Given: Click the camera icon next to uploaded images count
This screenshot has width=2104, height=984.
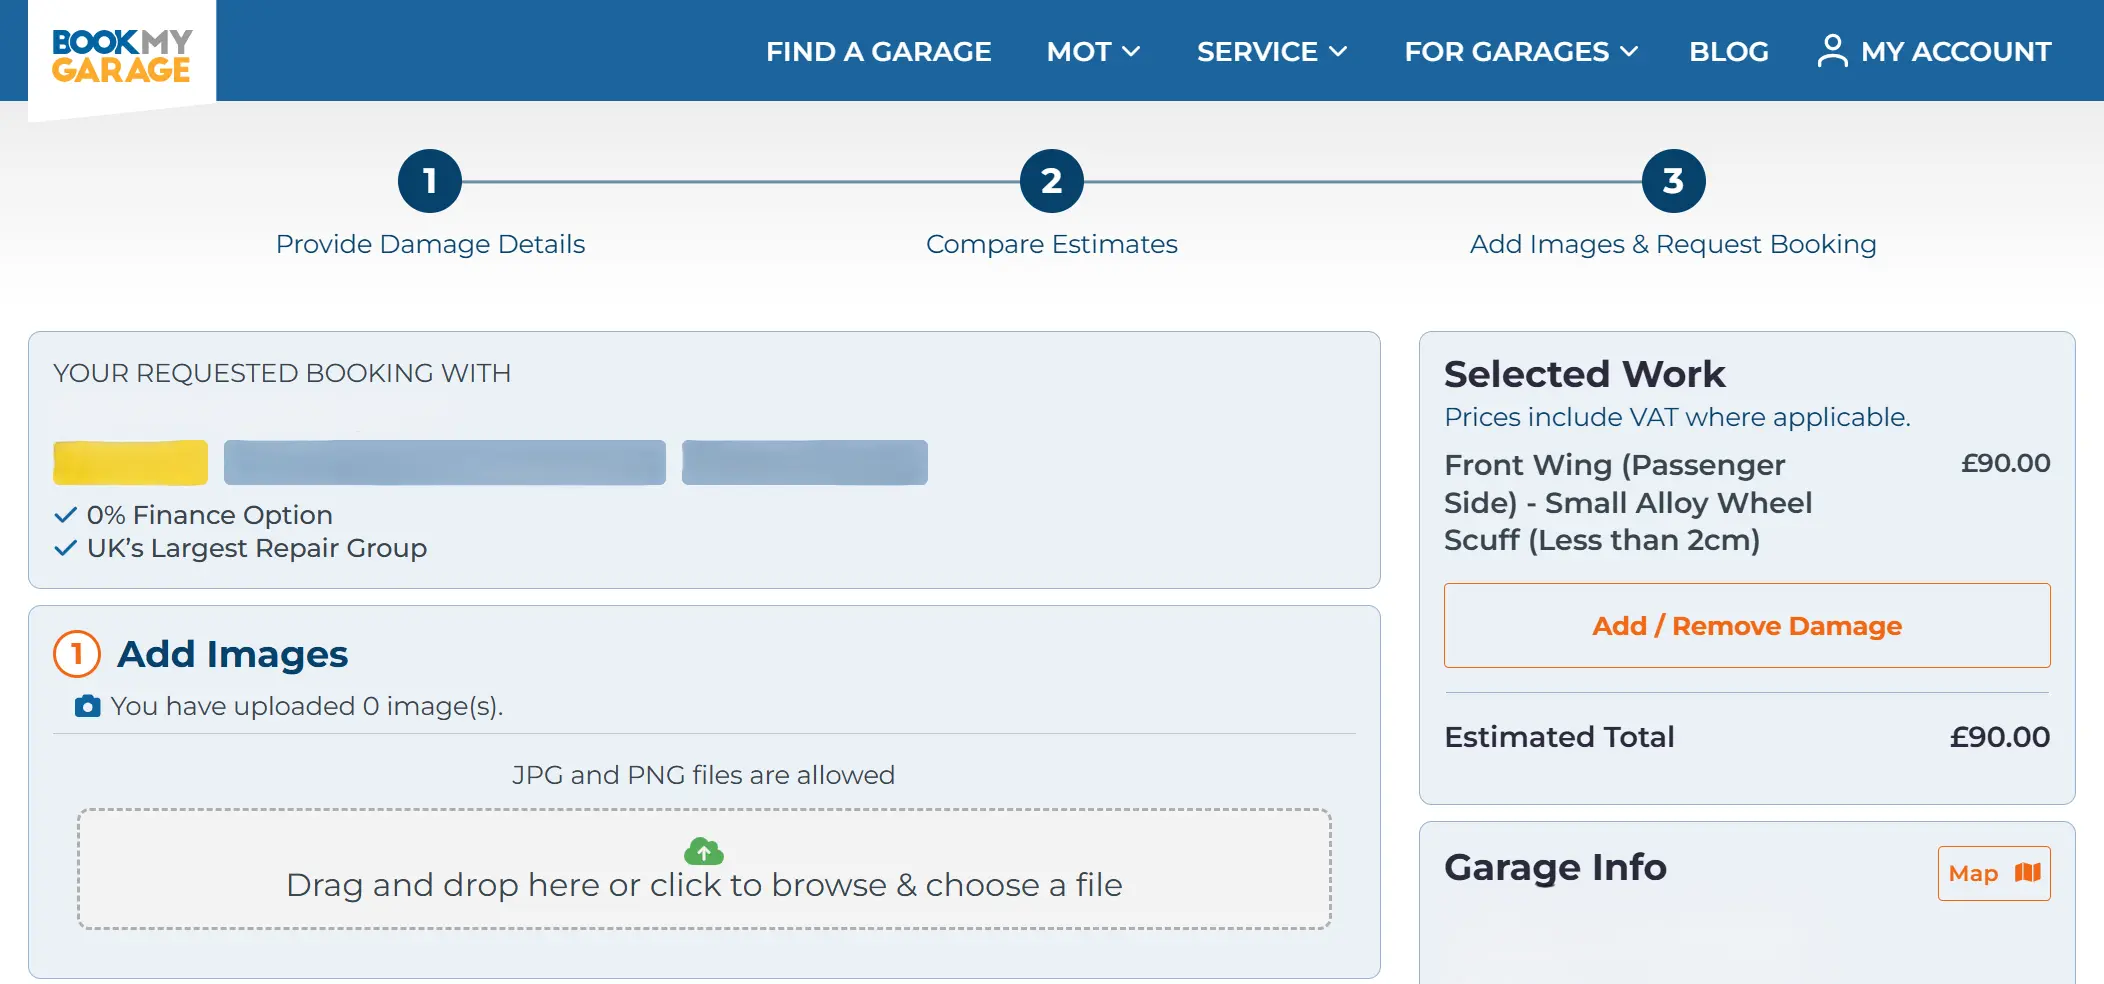Looking at the screenshot, I should coord(86,705).
